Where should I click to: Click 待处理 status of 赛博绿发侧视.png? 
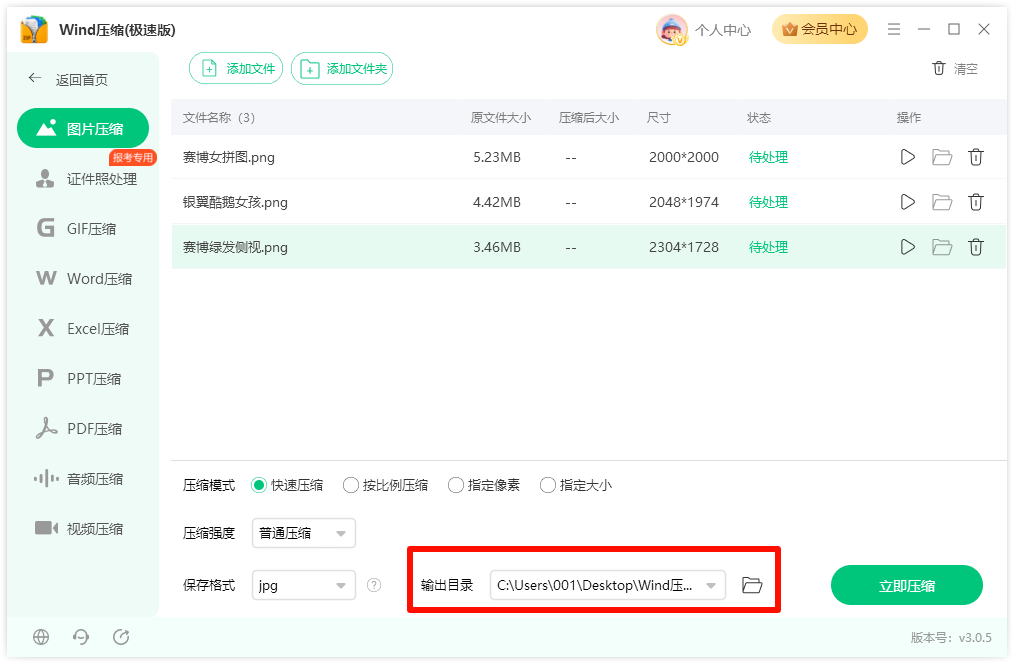click(x=768, y=247)
